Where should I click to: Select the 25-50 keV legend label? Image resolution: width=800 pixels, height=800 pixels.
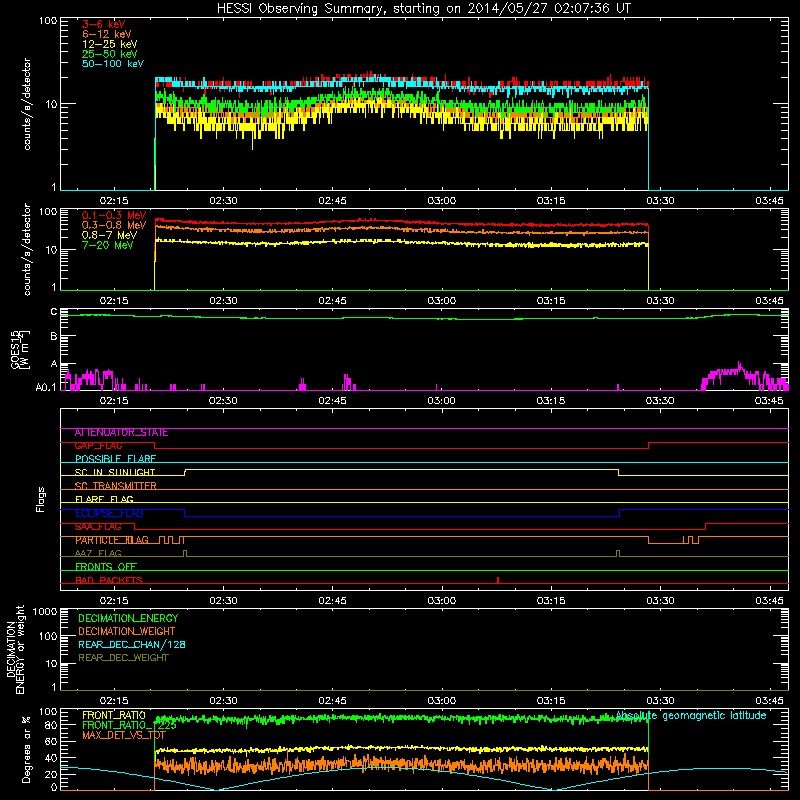(x=110, y=54)
